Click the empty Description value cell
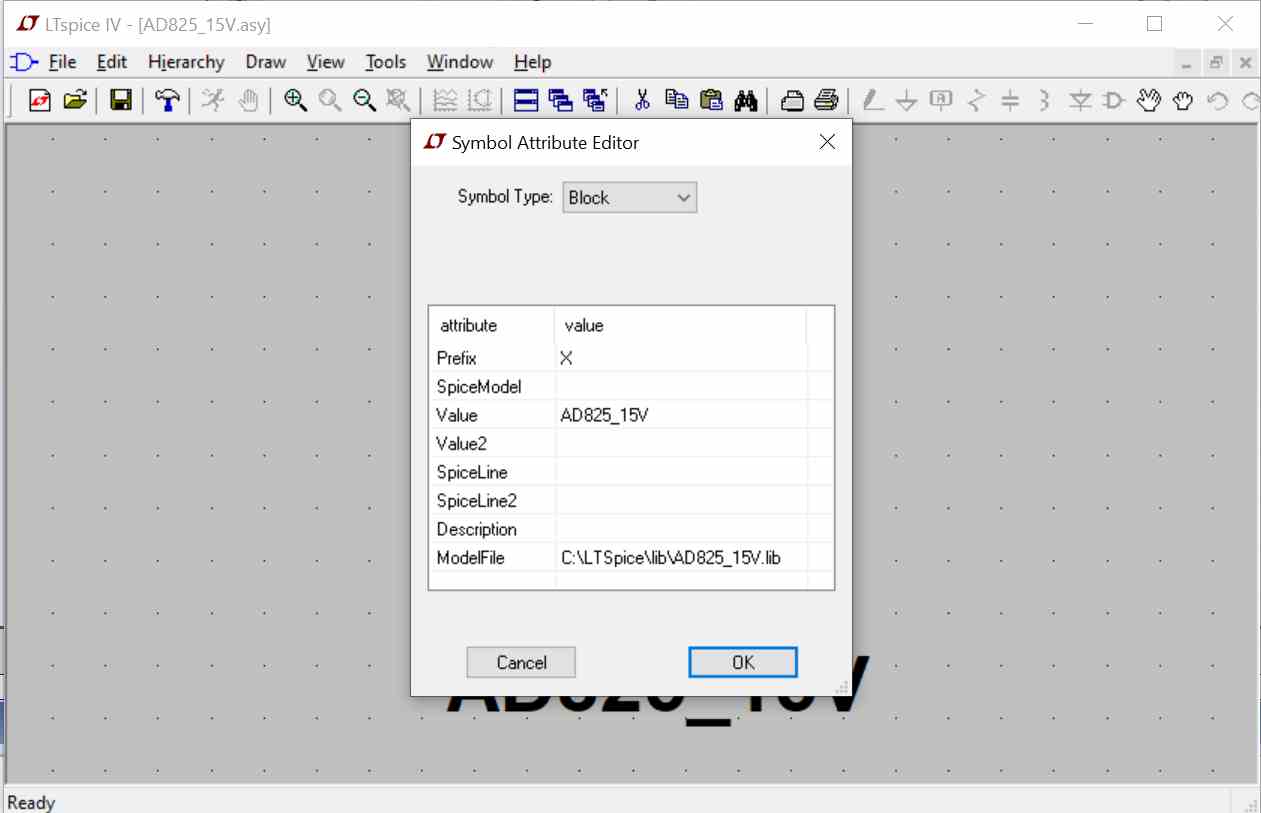This screenshot has width=1261, height=813. 681,529
